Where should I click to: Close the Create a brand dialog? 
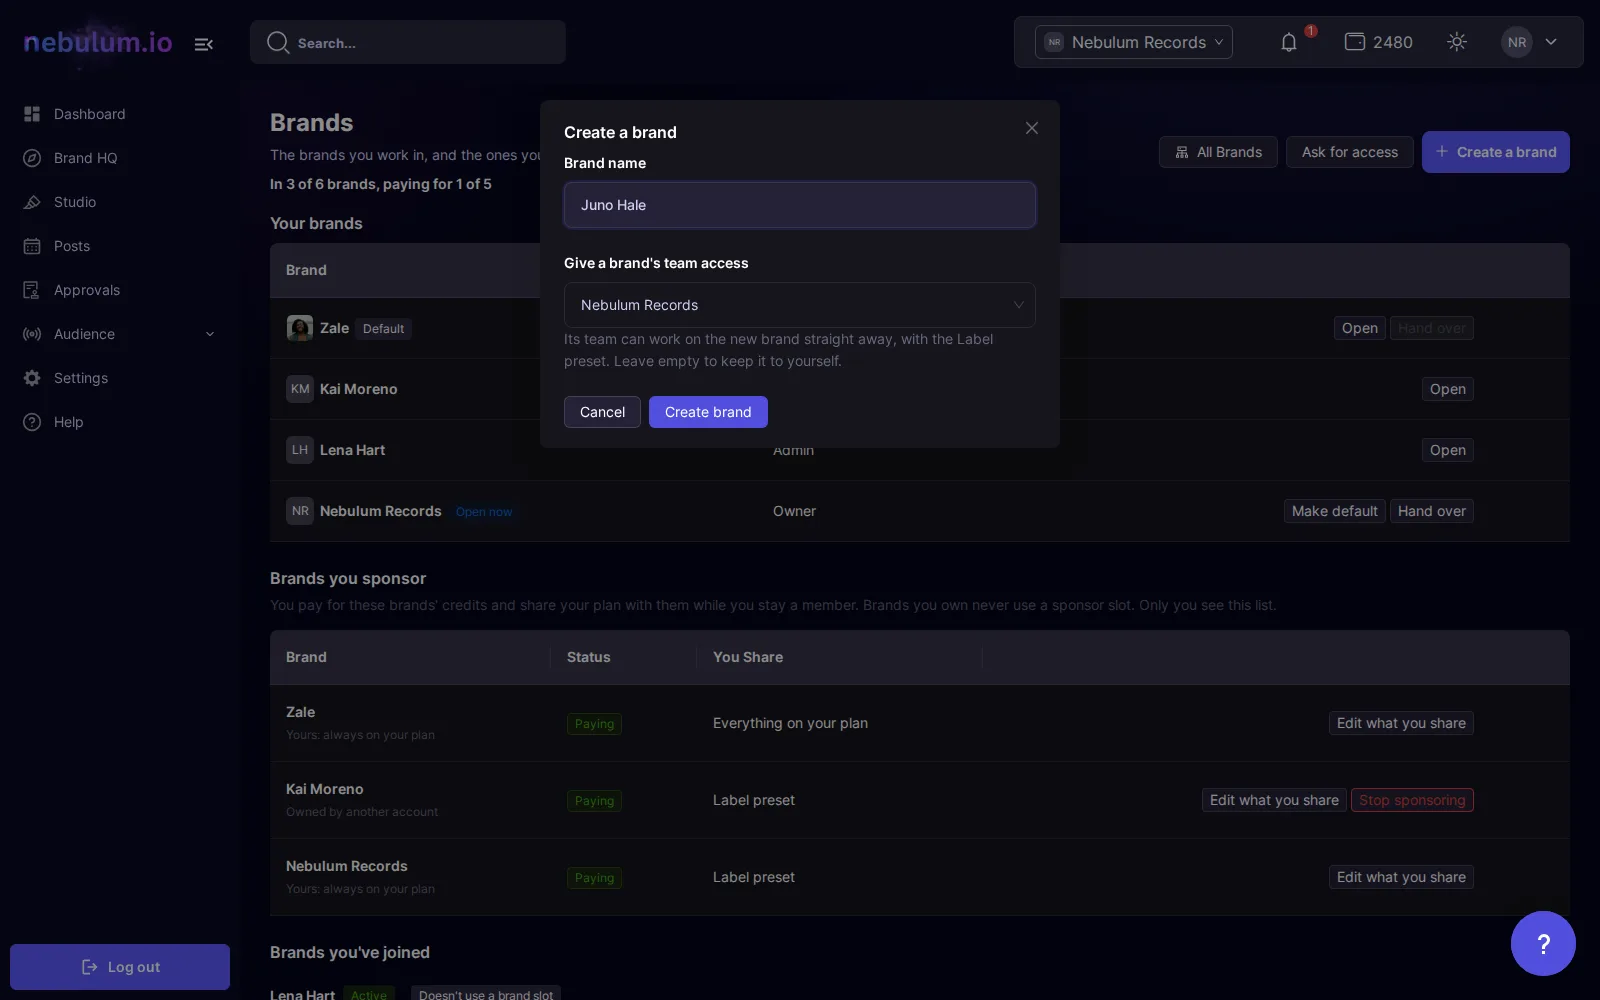[x=1032, y=128]
